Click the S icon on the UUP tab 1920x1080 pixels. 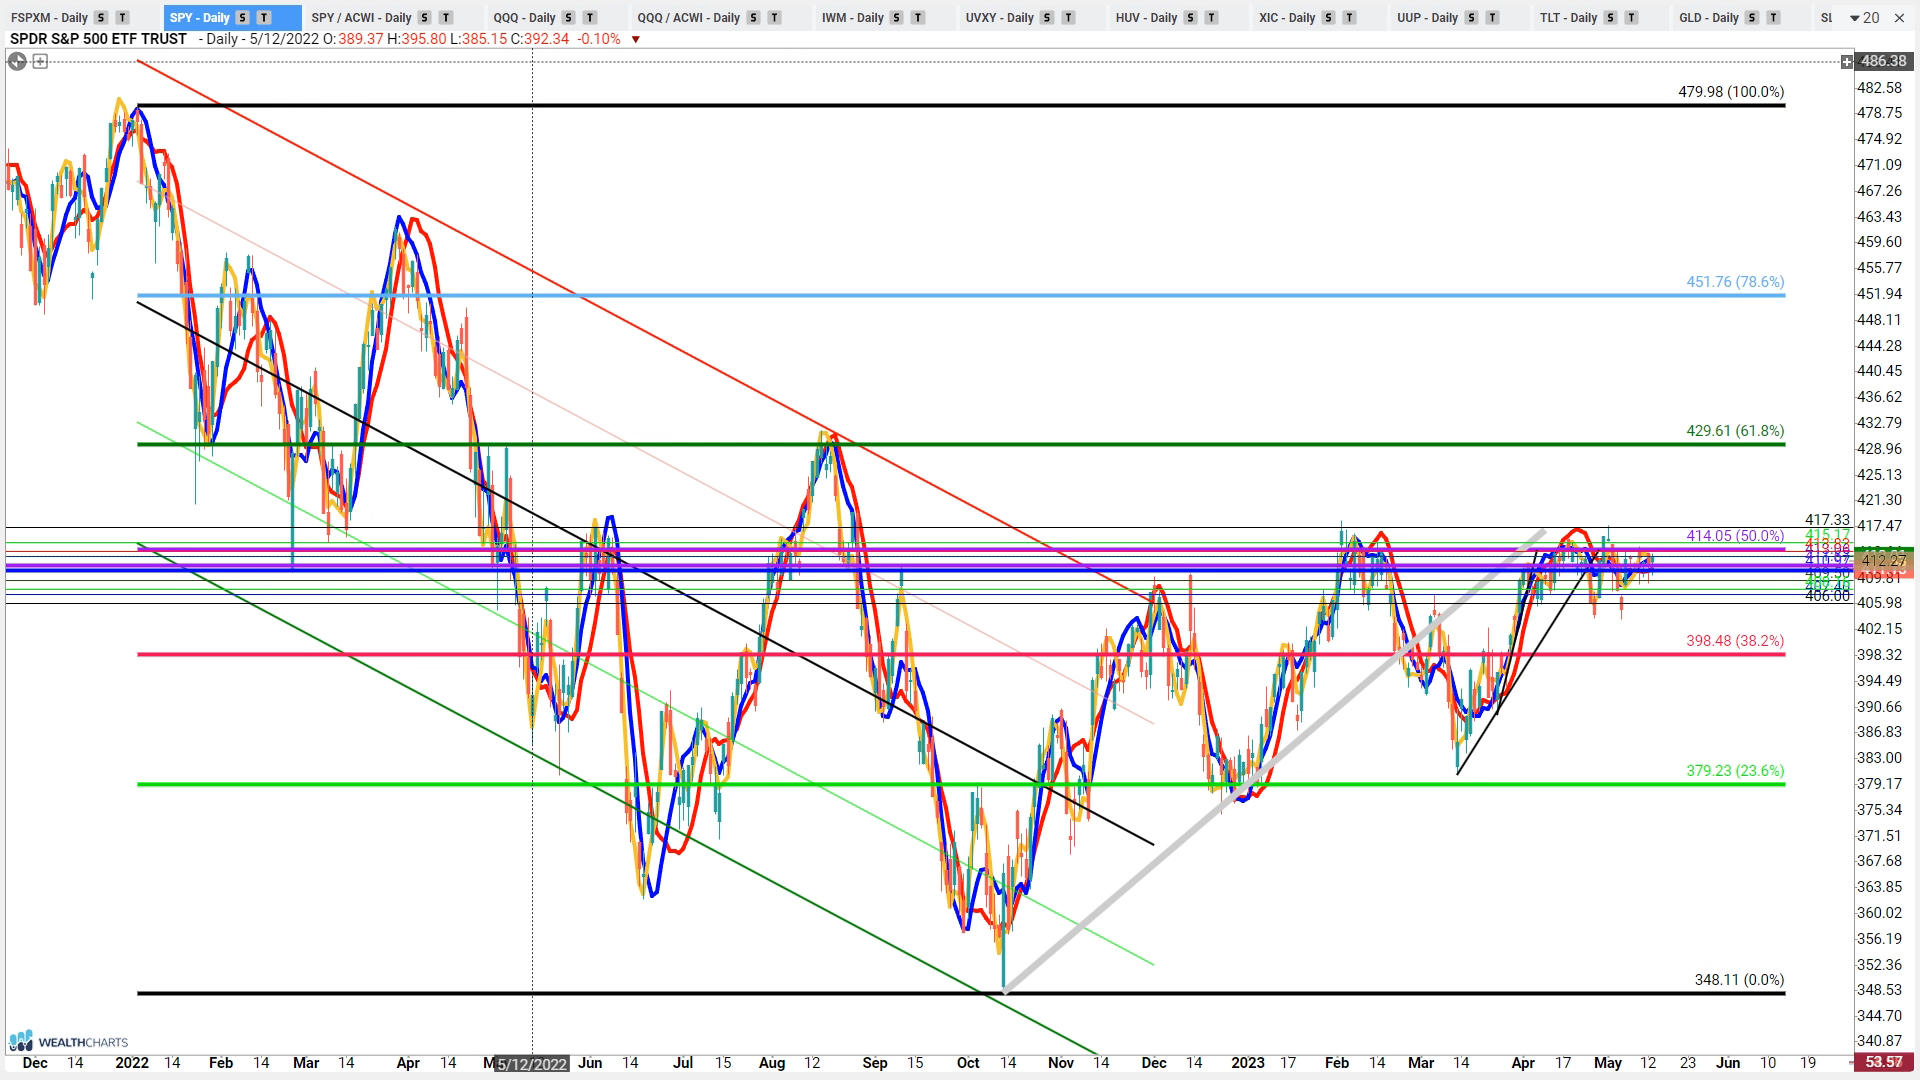coord(1470,17)
